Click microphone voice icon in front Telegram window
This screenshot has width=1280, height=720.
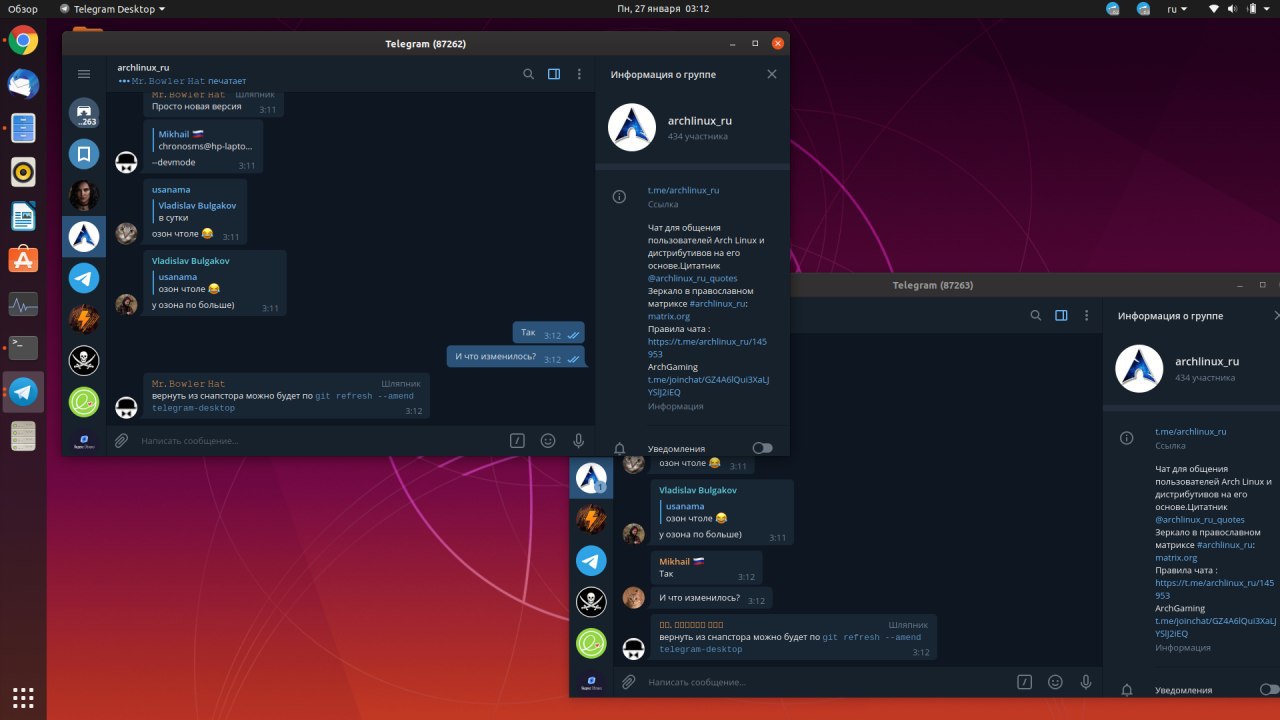click(x=578, y=440)
